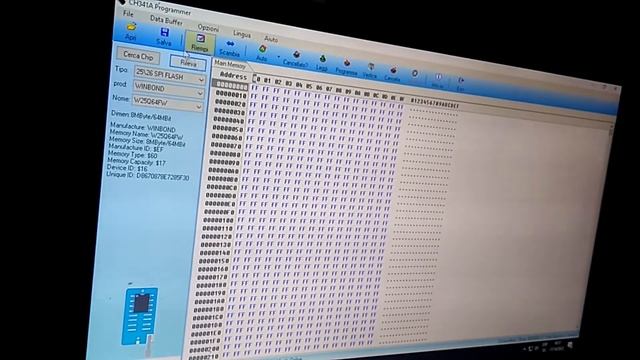Image resolution: width=640 pixels, height=360 pixels.
Task: Click the Scambia swap arrows icon
Action: point(229,49)
